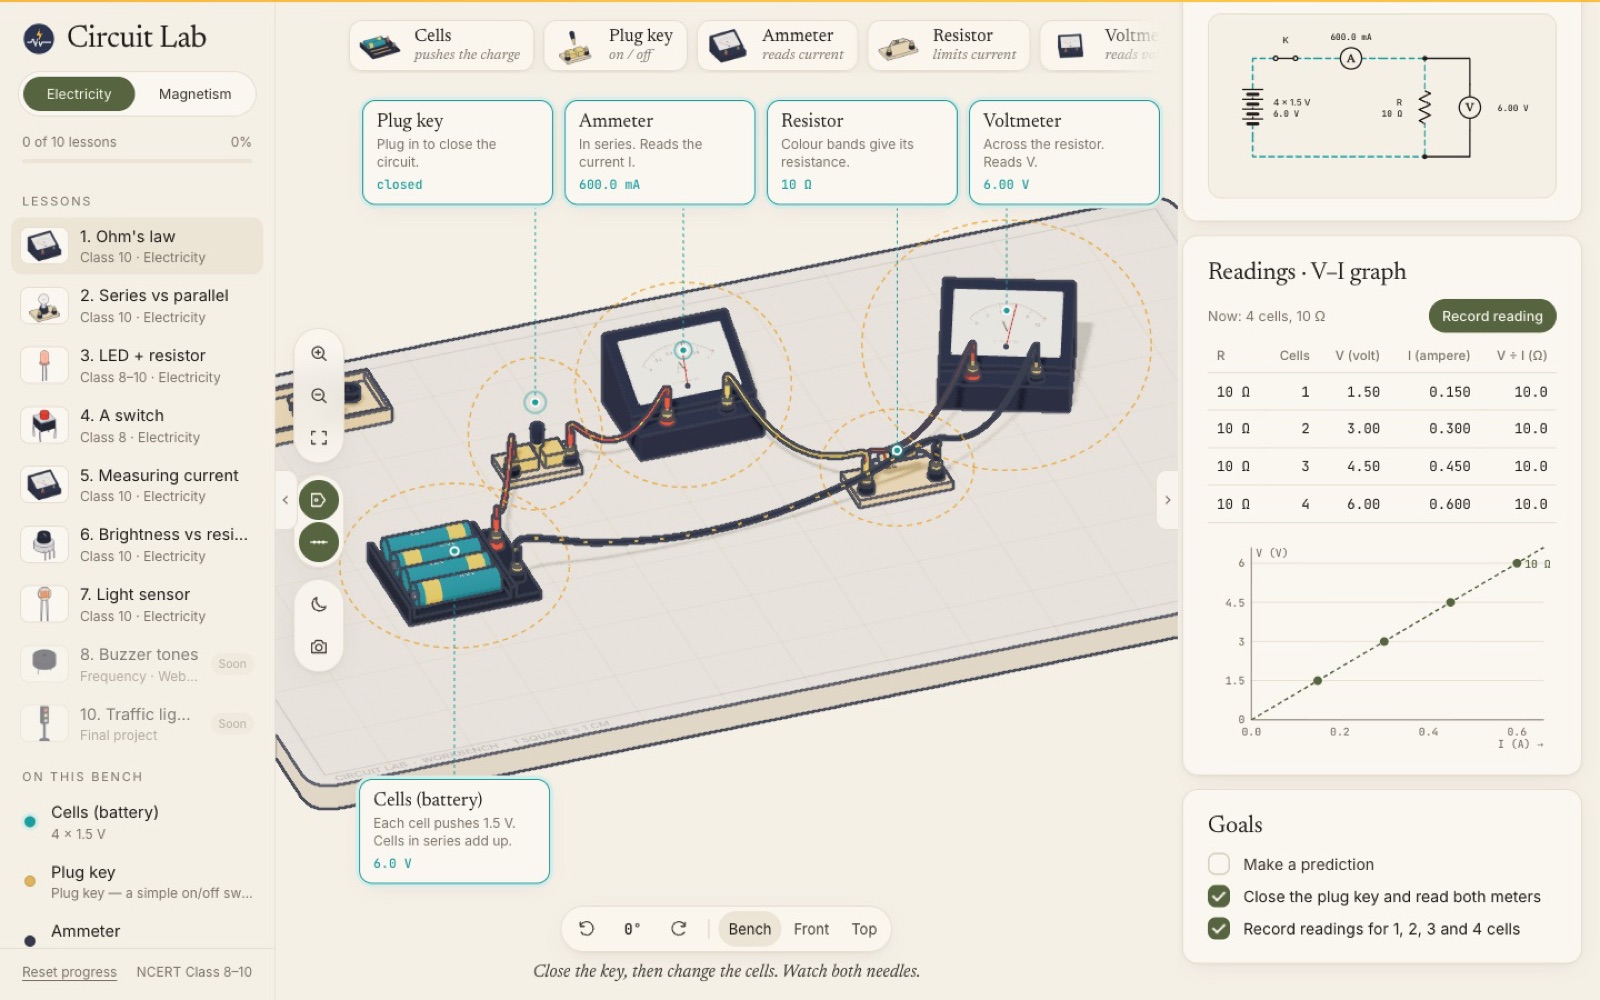Click the Circuit Lab logo icon
1600x1000 pixels.
pos(39,38)
